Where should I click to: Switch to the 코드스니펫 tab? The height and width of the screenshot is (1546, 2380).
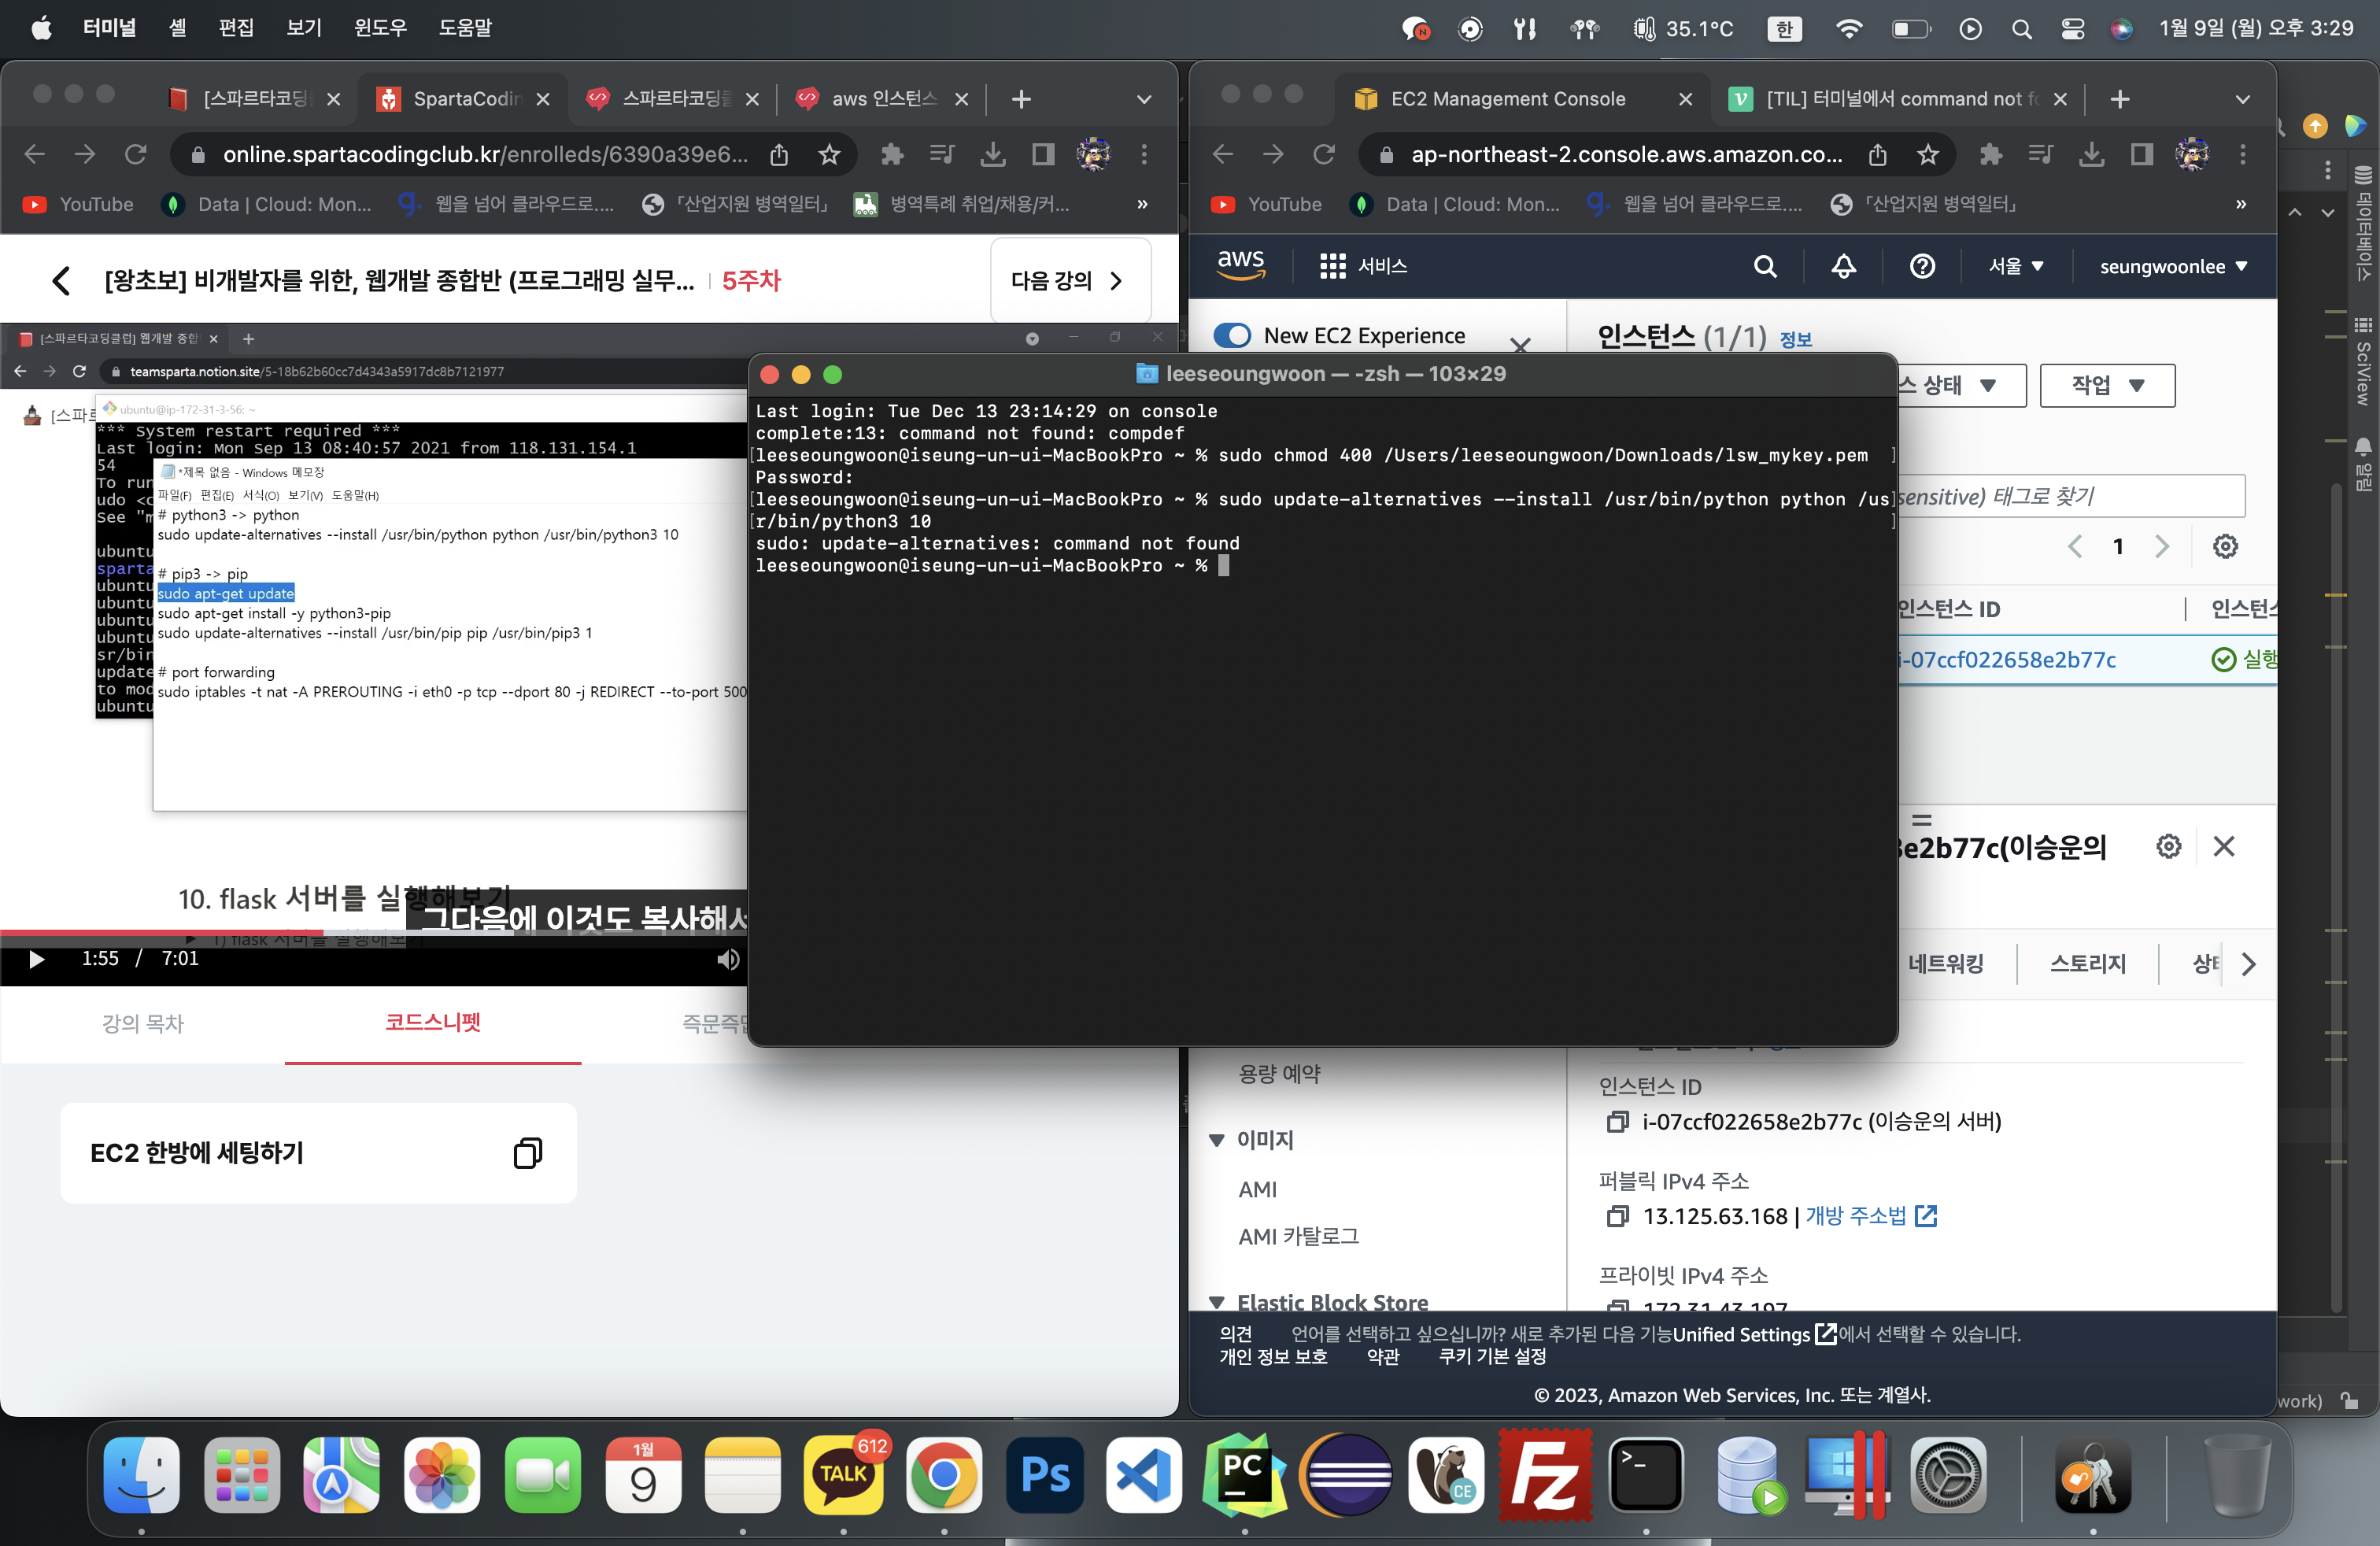[x=433, y=1022]
